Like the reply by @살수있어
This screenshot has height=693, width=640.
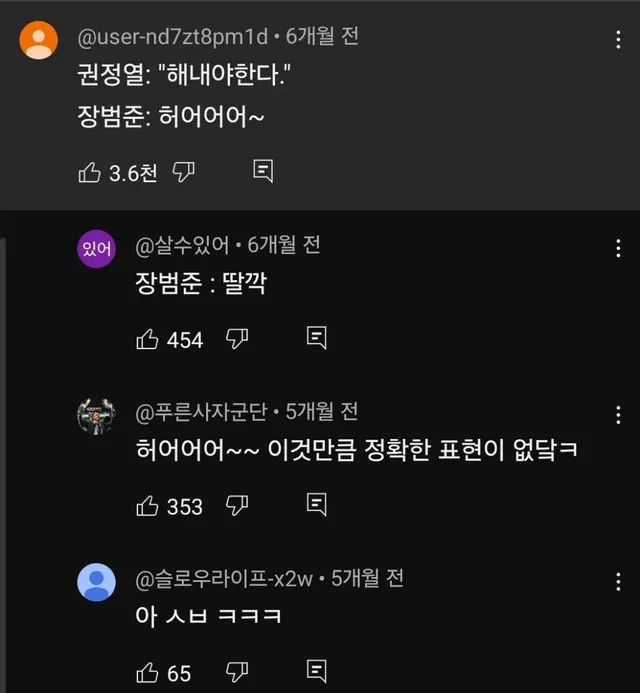click(x=146, y=339)
